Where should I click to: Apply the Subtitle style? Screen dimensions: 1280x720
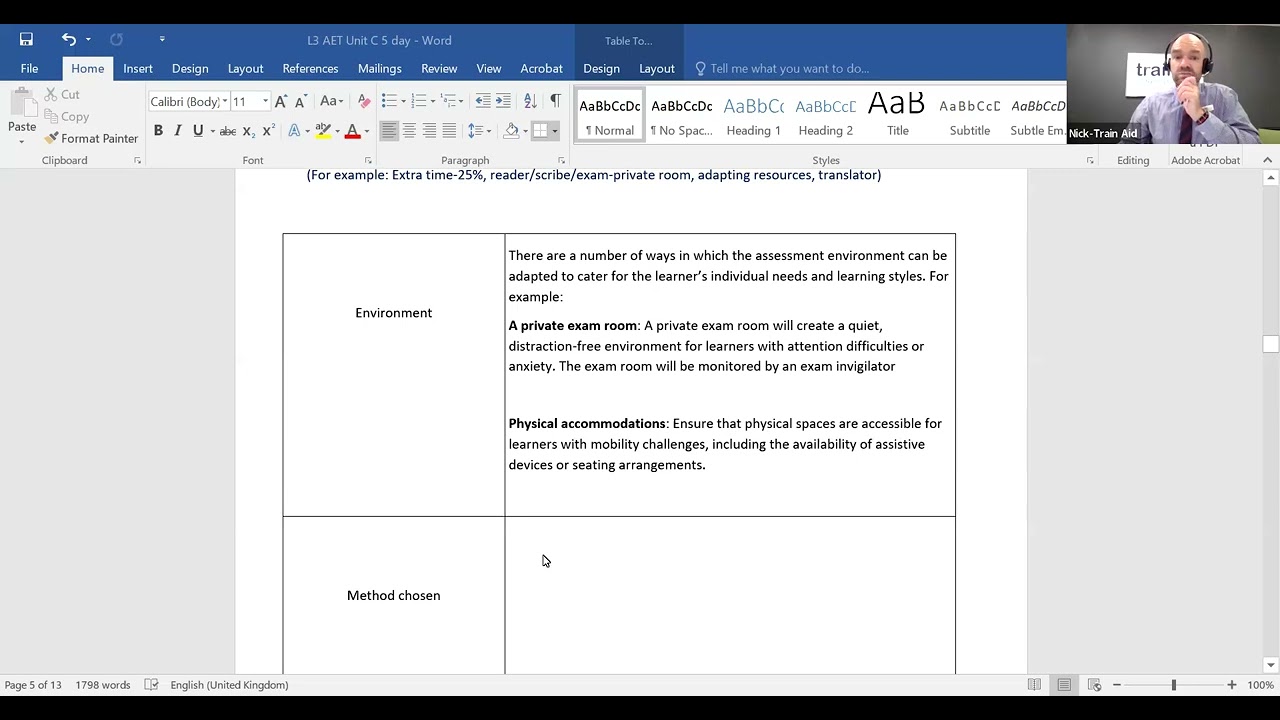pos(970,116)
